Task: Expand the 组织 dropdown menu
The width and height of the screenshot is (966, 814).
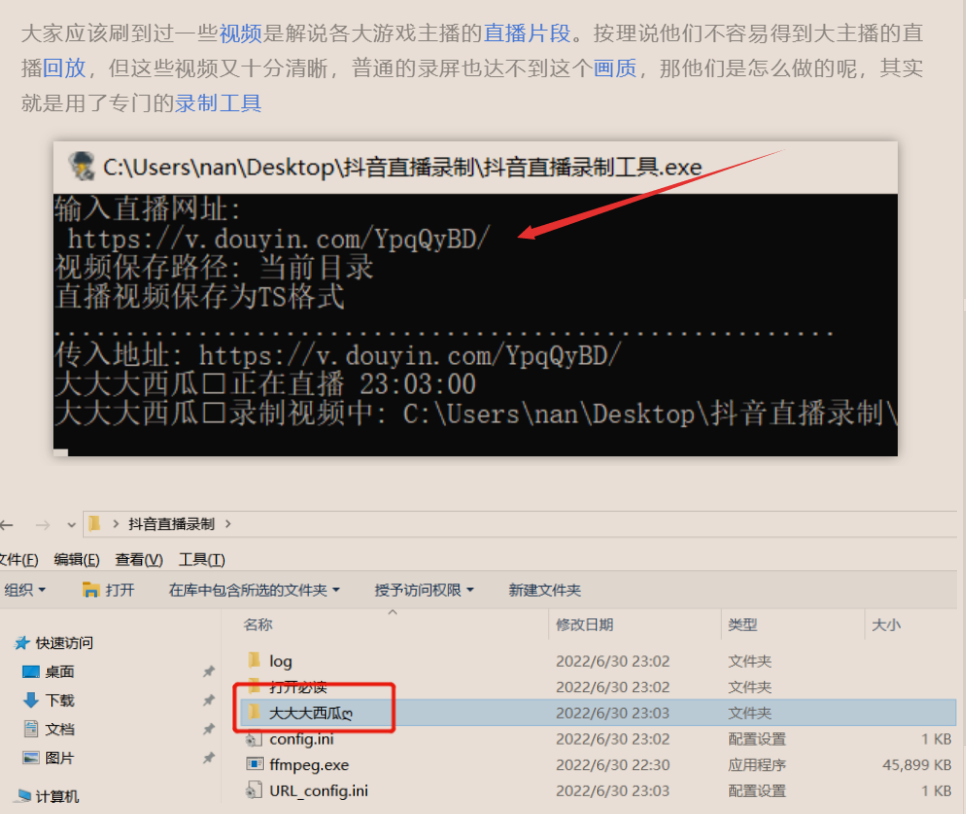Action: tap(25, 590)
